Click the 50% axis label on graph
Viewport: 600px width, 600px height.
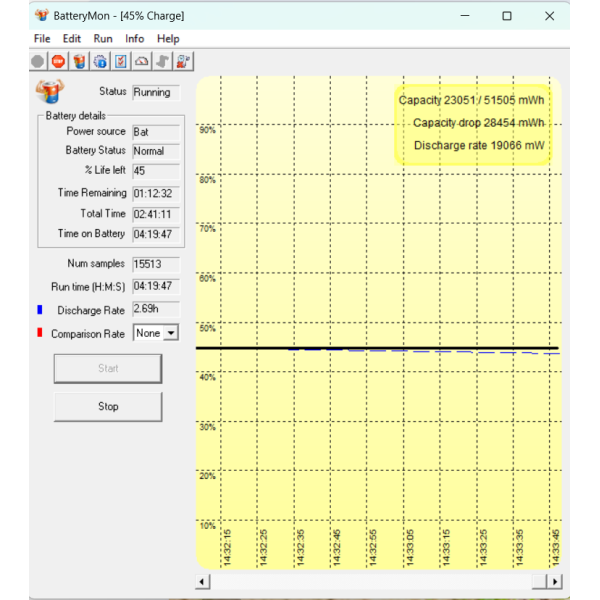[x=207, y=328]
